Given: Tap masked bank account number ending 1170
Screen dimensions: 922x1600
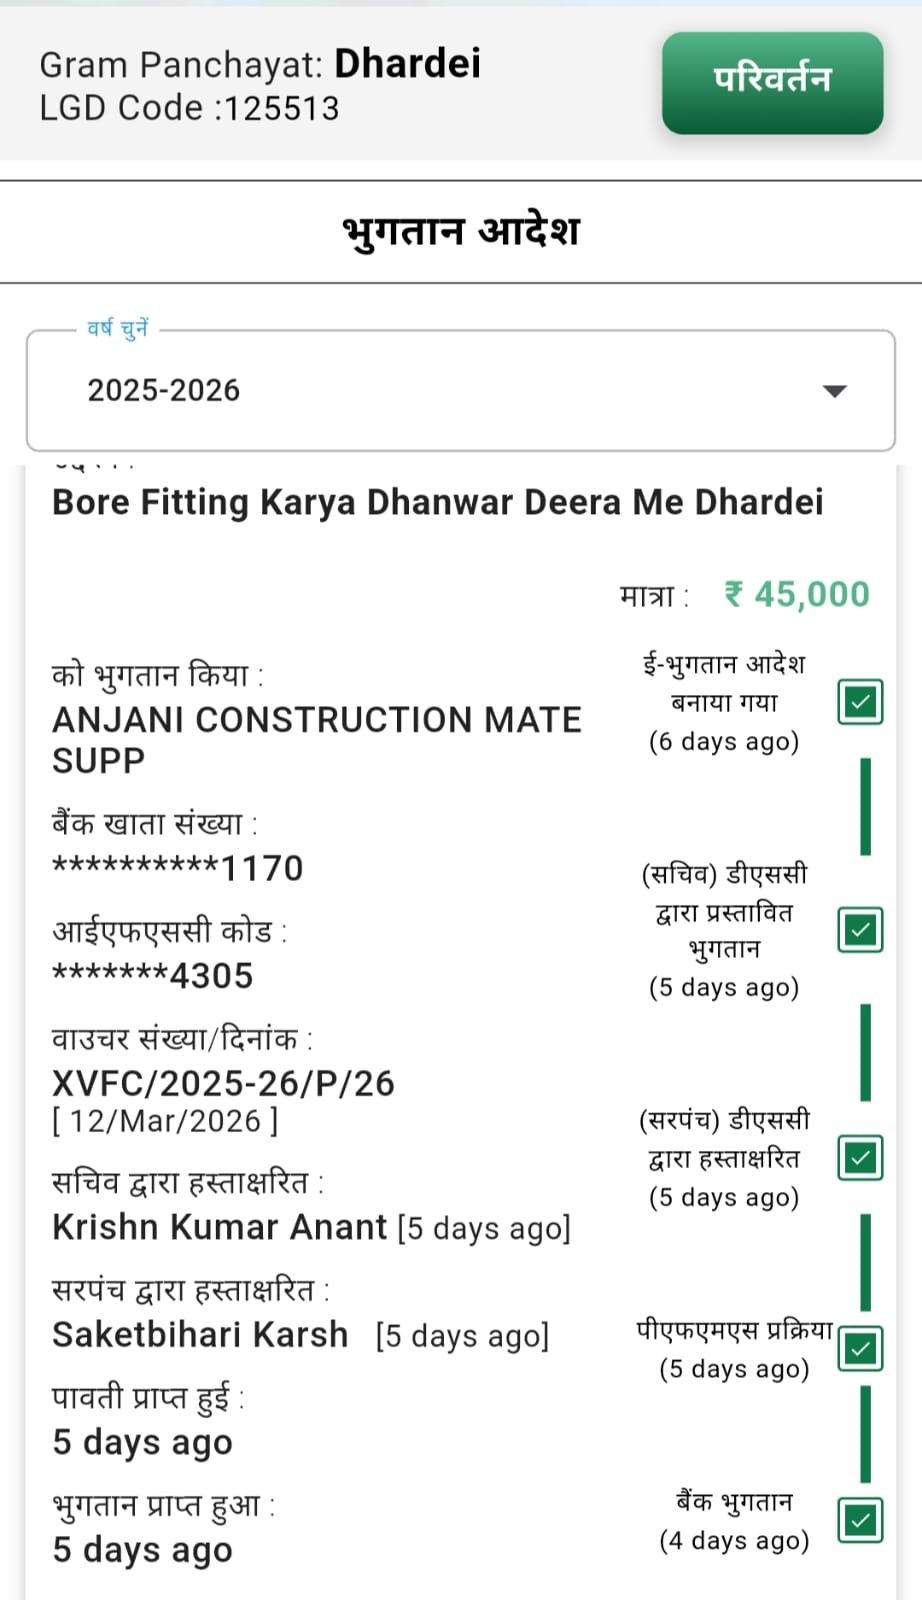Looking at the screenshot, I should [177, 868].
